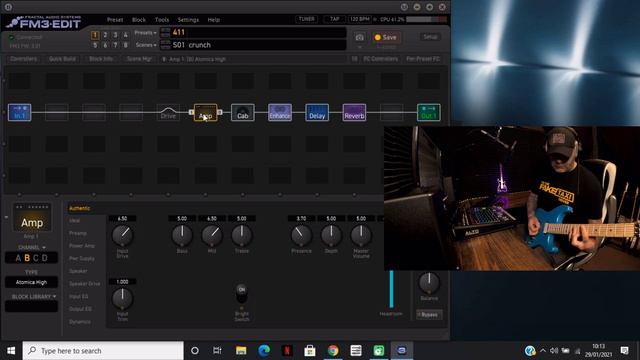Click the Input Drive knob
Image resolution: width=640 pixels, height=360 pixels.
tap(122, 235)
